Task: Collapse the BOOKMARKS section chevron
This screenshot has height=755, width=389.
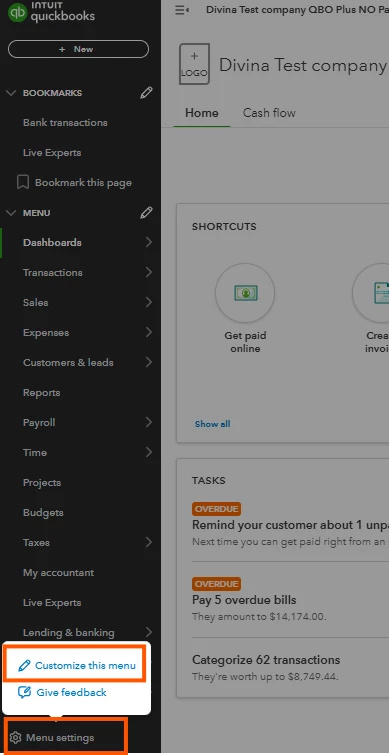Action: click(x=11, y=93)
